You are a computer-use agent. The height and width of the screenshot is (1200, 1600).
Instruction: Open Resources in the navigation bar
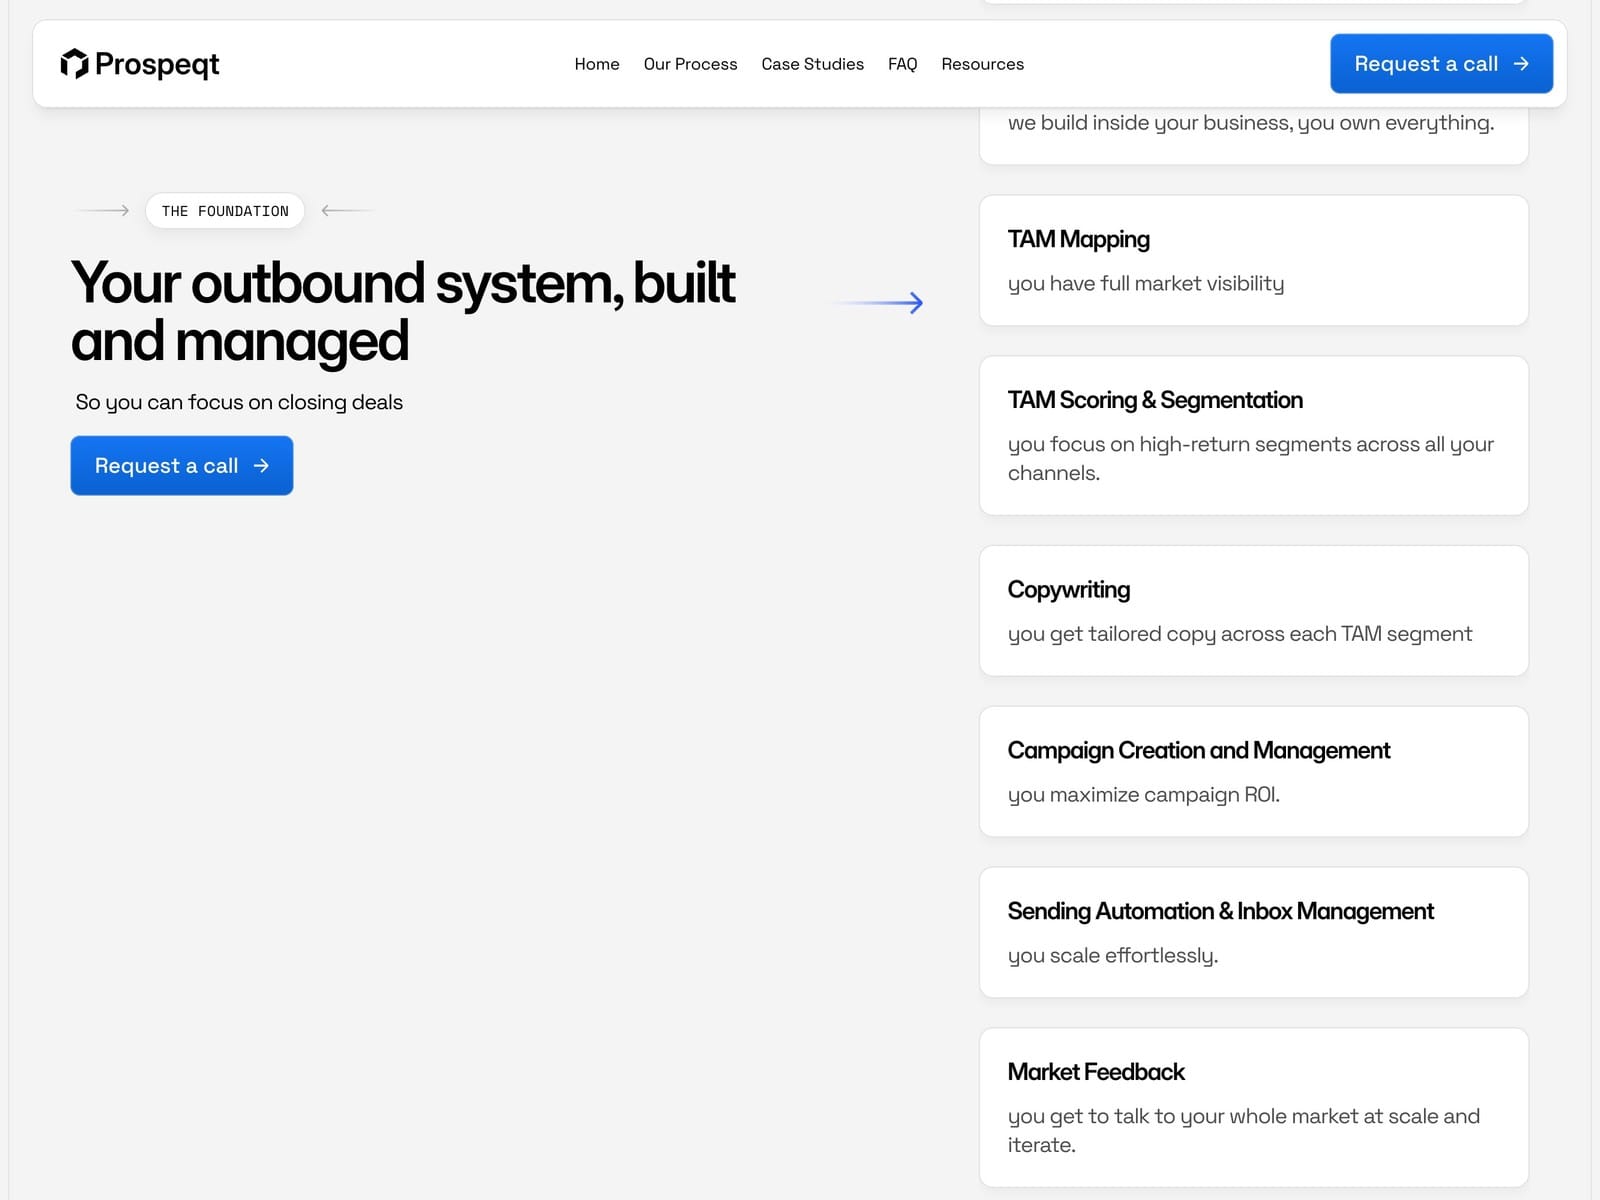tap(982, 64)
